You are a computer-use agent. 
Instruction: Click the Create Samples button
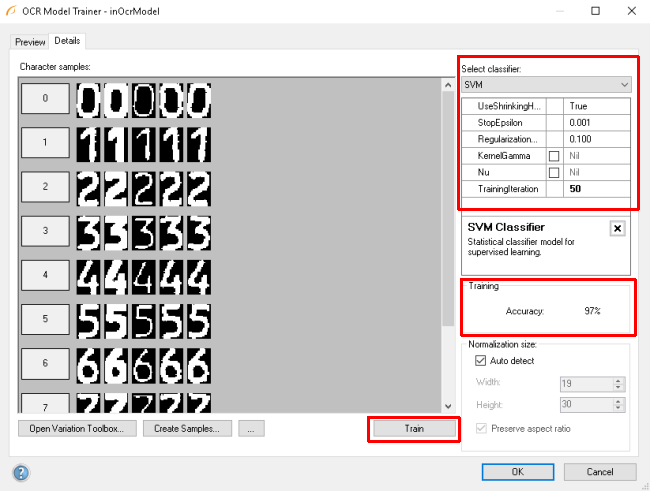(x=188, y=428)
